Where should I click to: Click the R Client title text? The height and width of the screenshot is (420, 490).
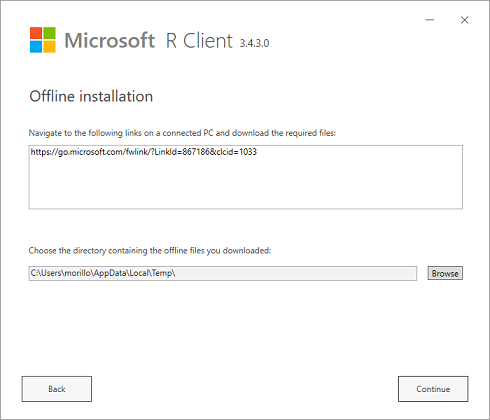199,41
